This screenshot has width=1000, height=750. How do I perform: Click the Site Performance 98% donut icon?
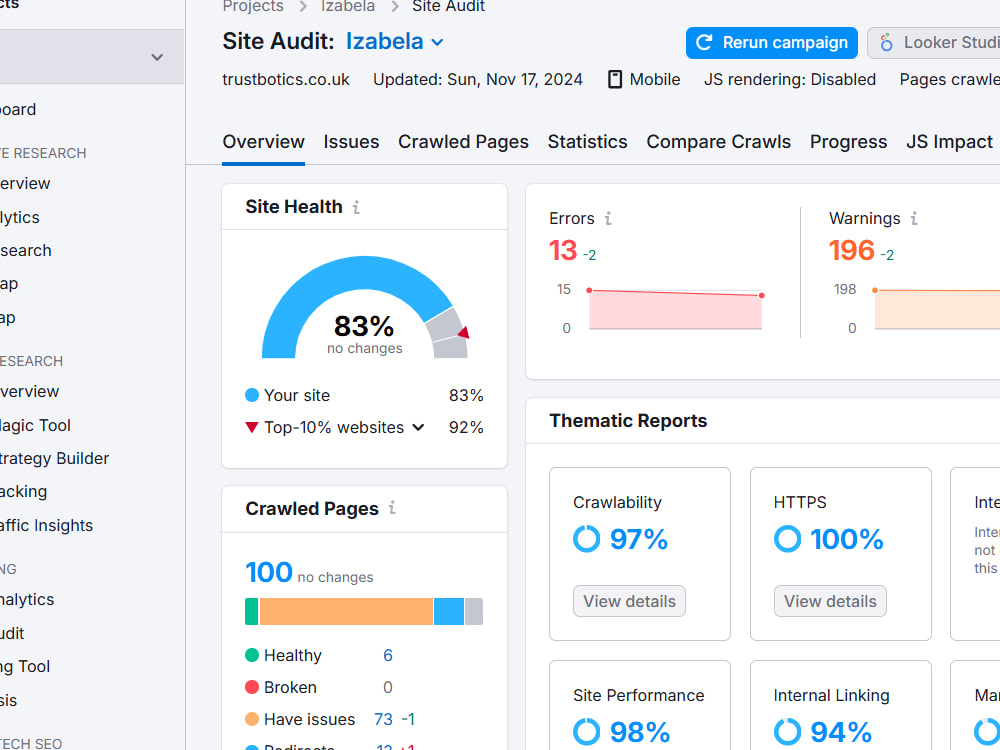pyautogui.click(x=586, y=732)
